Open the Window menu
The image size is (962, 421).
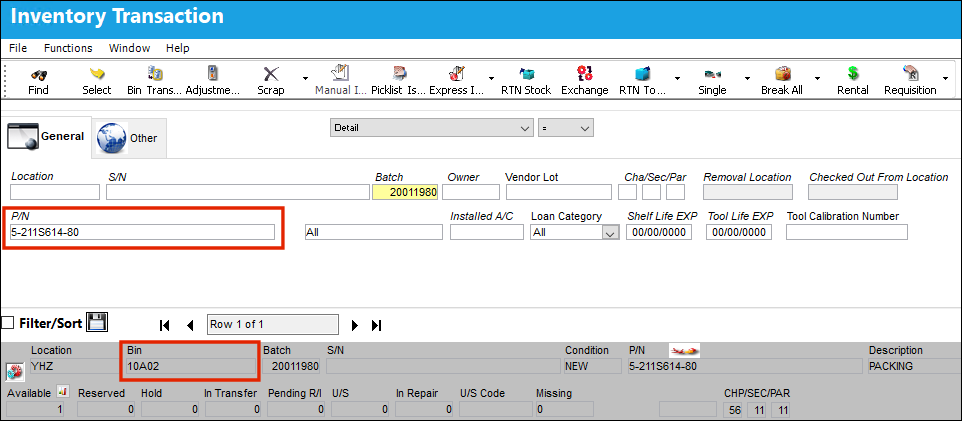[x=129, y=48]
